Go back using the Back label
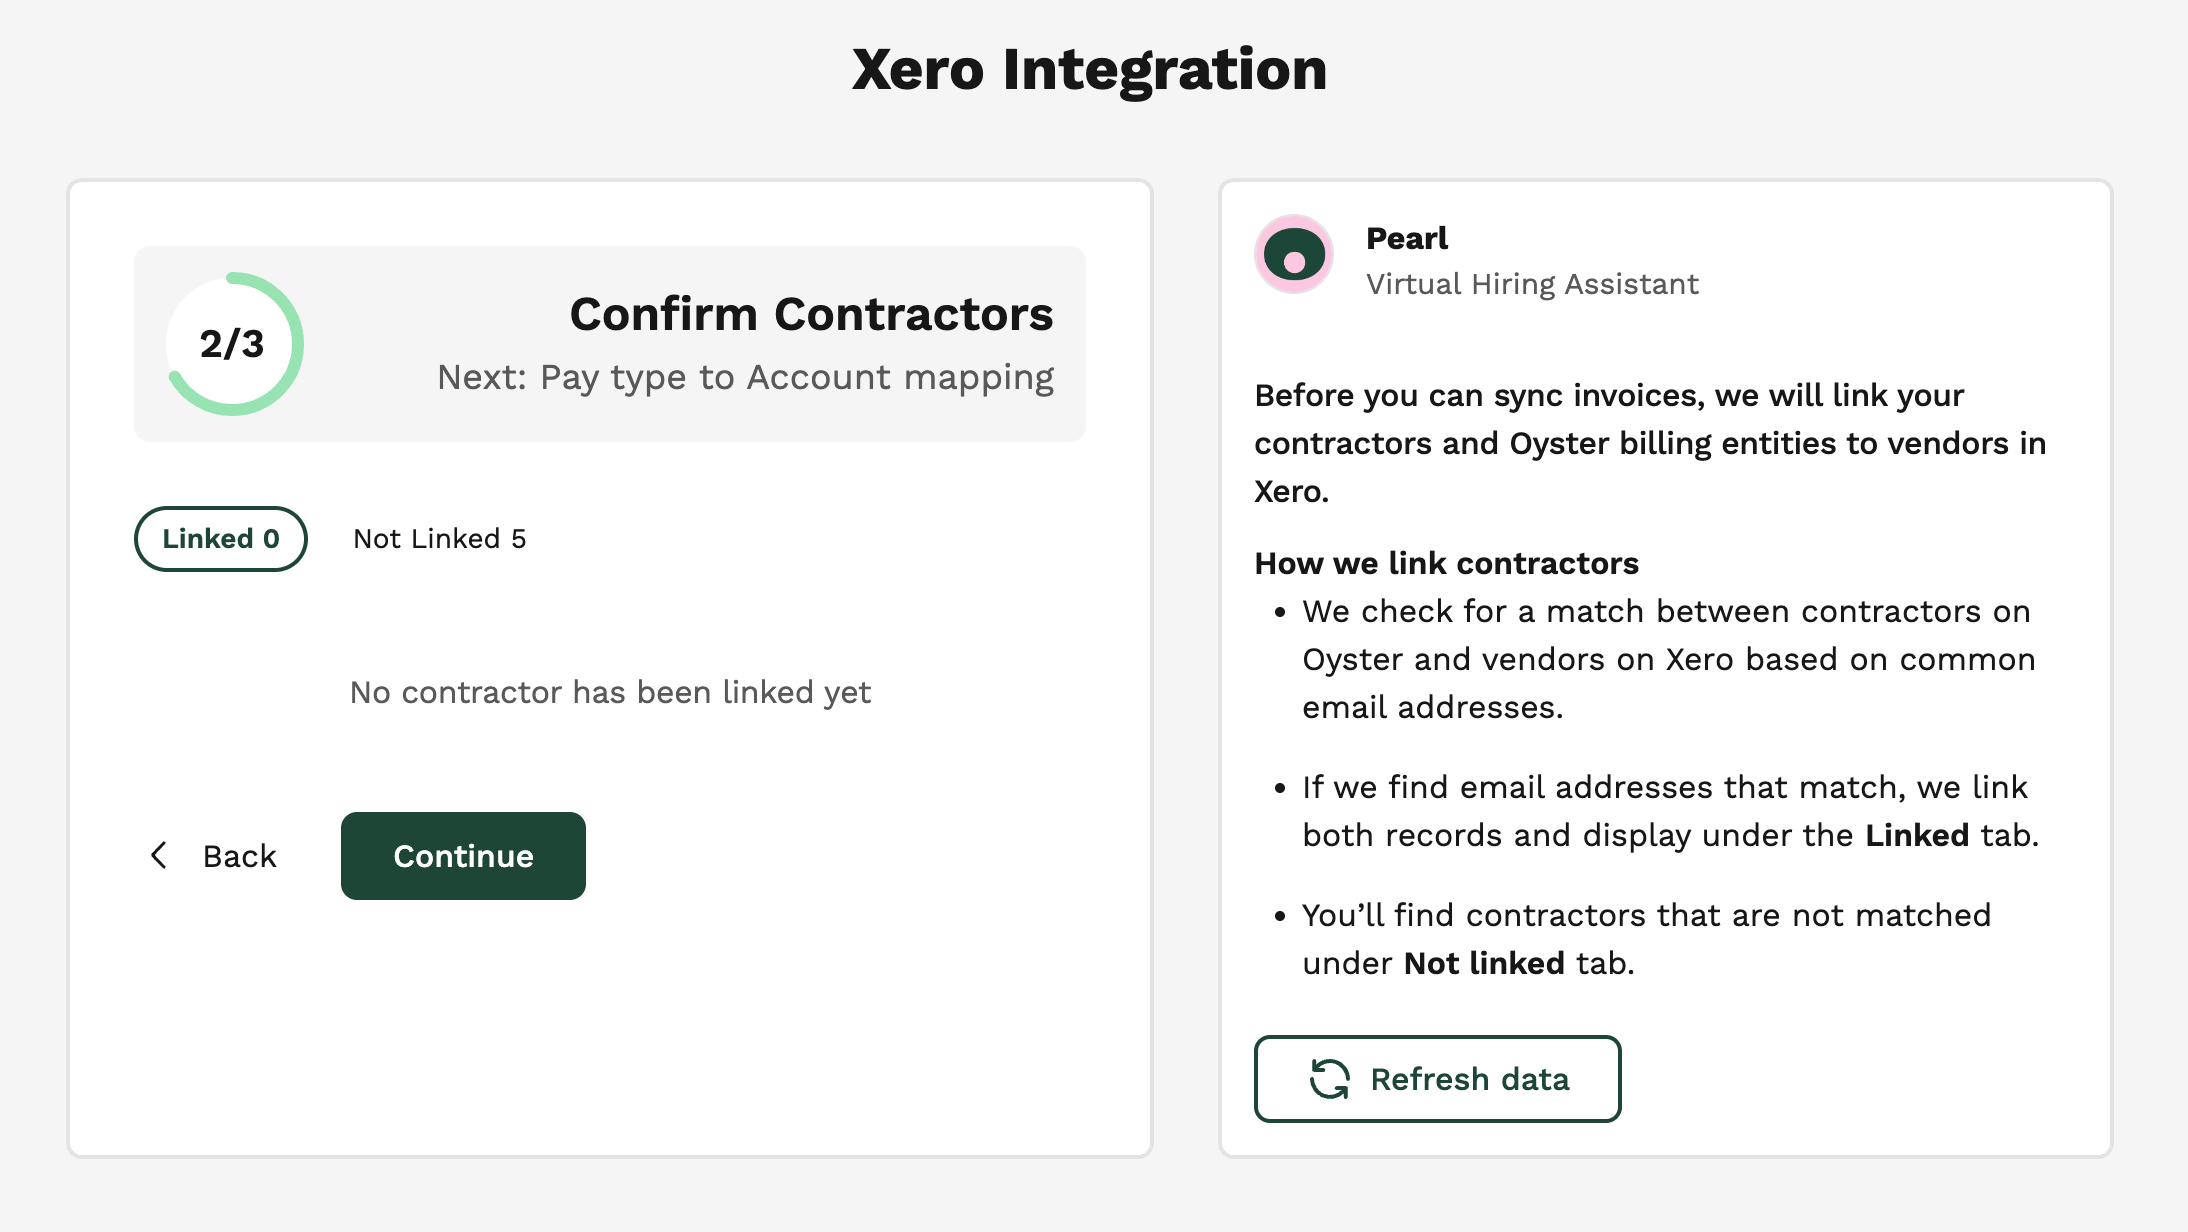 point(239,856)
